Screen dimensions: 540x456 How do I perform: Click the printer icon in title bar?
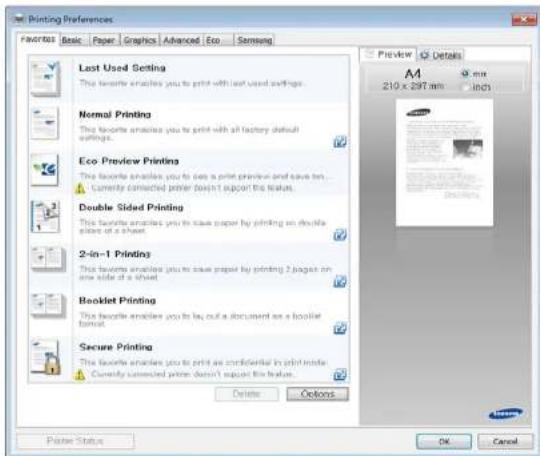(x=19, y=19)
